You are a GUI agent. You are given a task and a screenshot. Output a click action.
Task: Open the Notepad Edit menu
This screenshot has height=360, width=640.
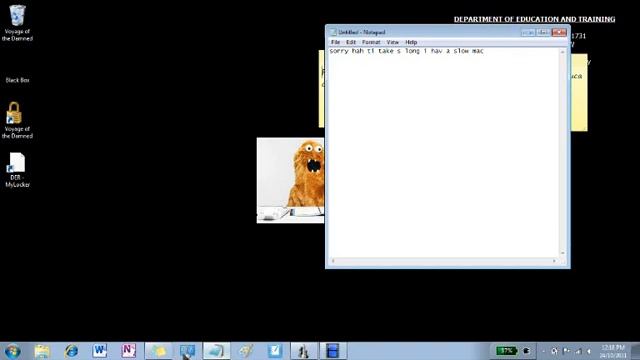(x=351, y=42)
